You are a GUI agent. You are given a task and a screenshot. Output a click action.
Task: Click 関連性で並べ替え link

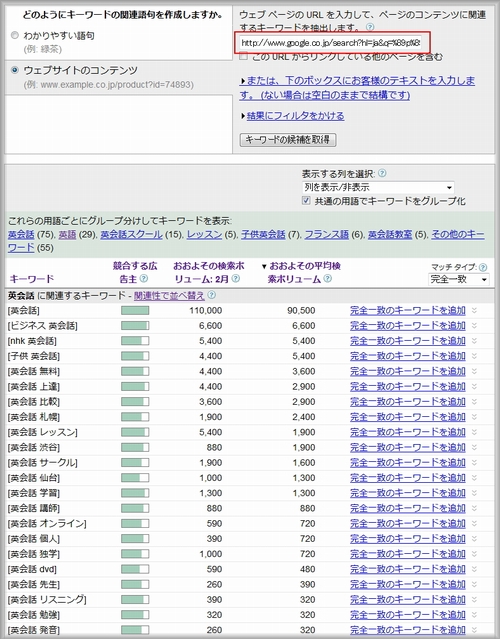(x=169, y=295)
